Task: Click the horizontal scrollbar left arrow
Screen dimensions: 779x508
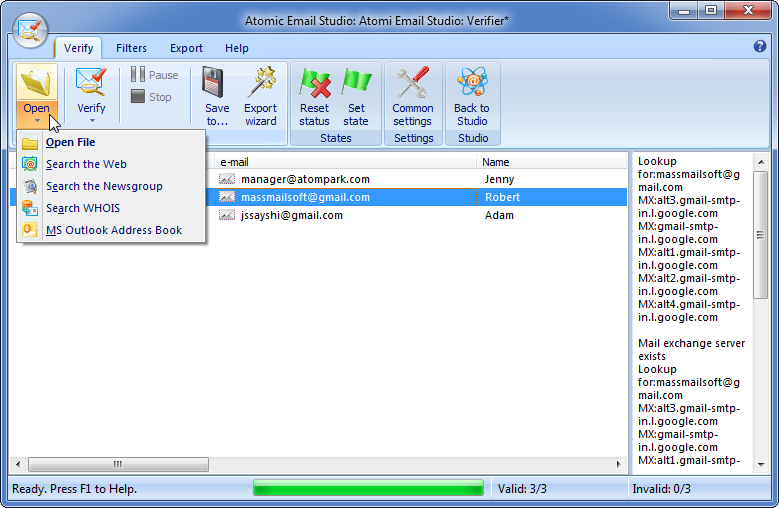Action: 18,464
